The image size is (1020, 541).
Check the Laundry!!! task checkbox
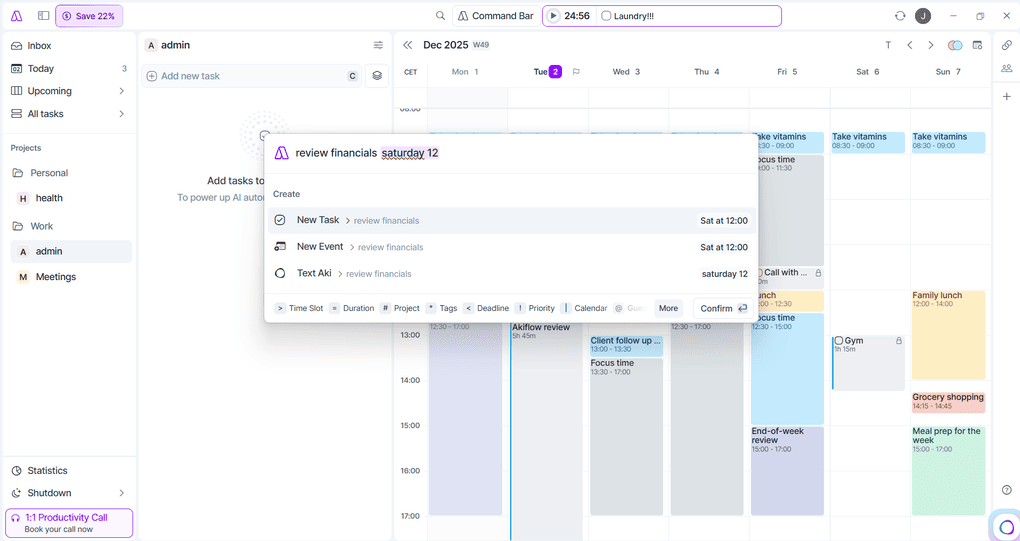[606, 16]
